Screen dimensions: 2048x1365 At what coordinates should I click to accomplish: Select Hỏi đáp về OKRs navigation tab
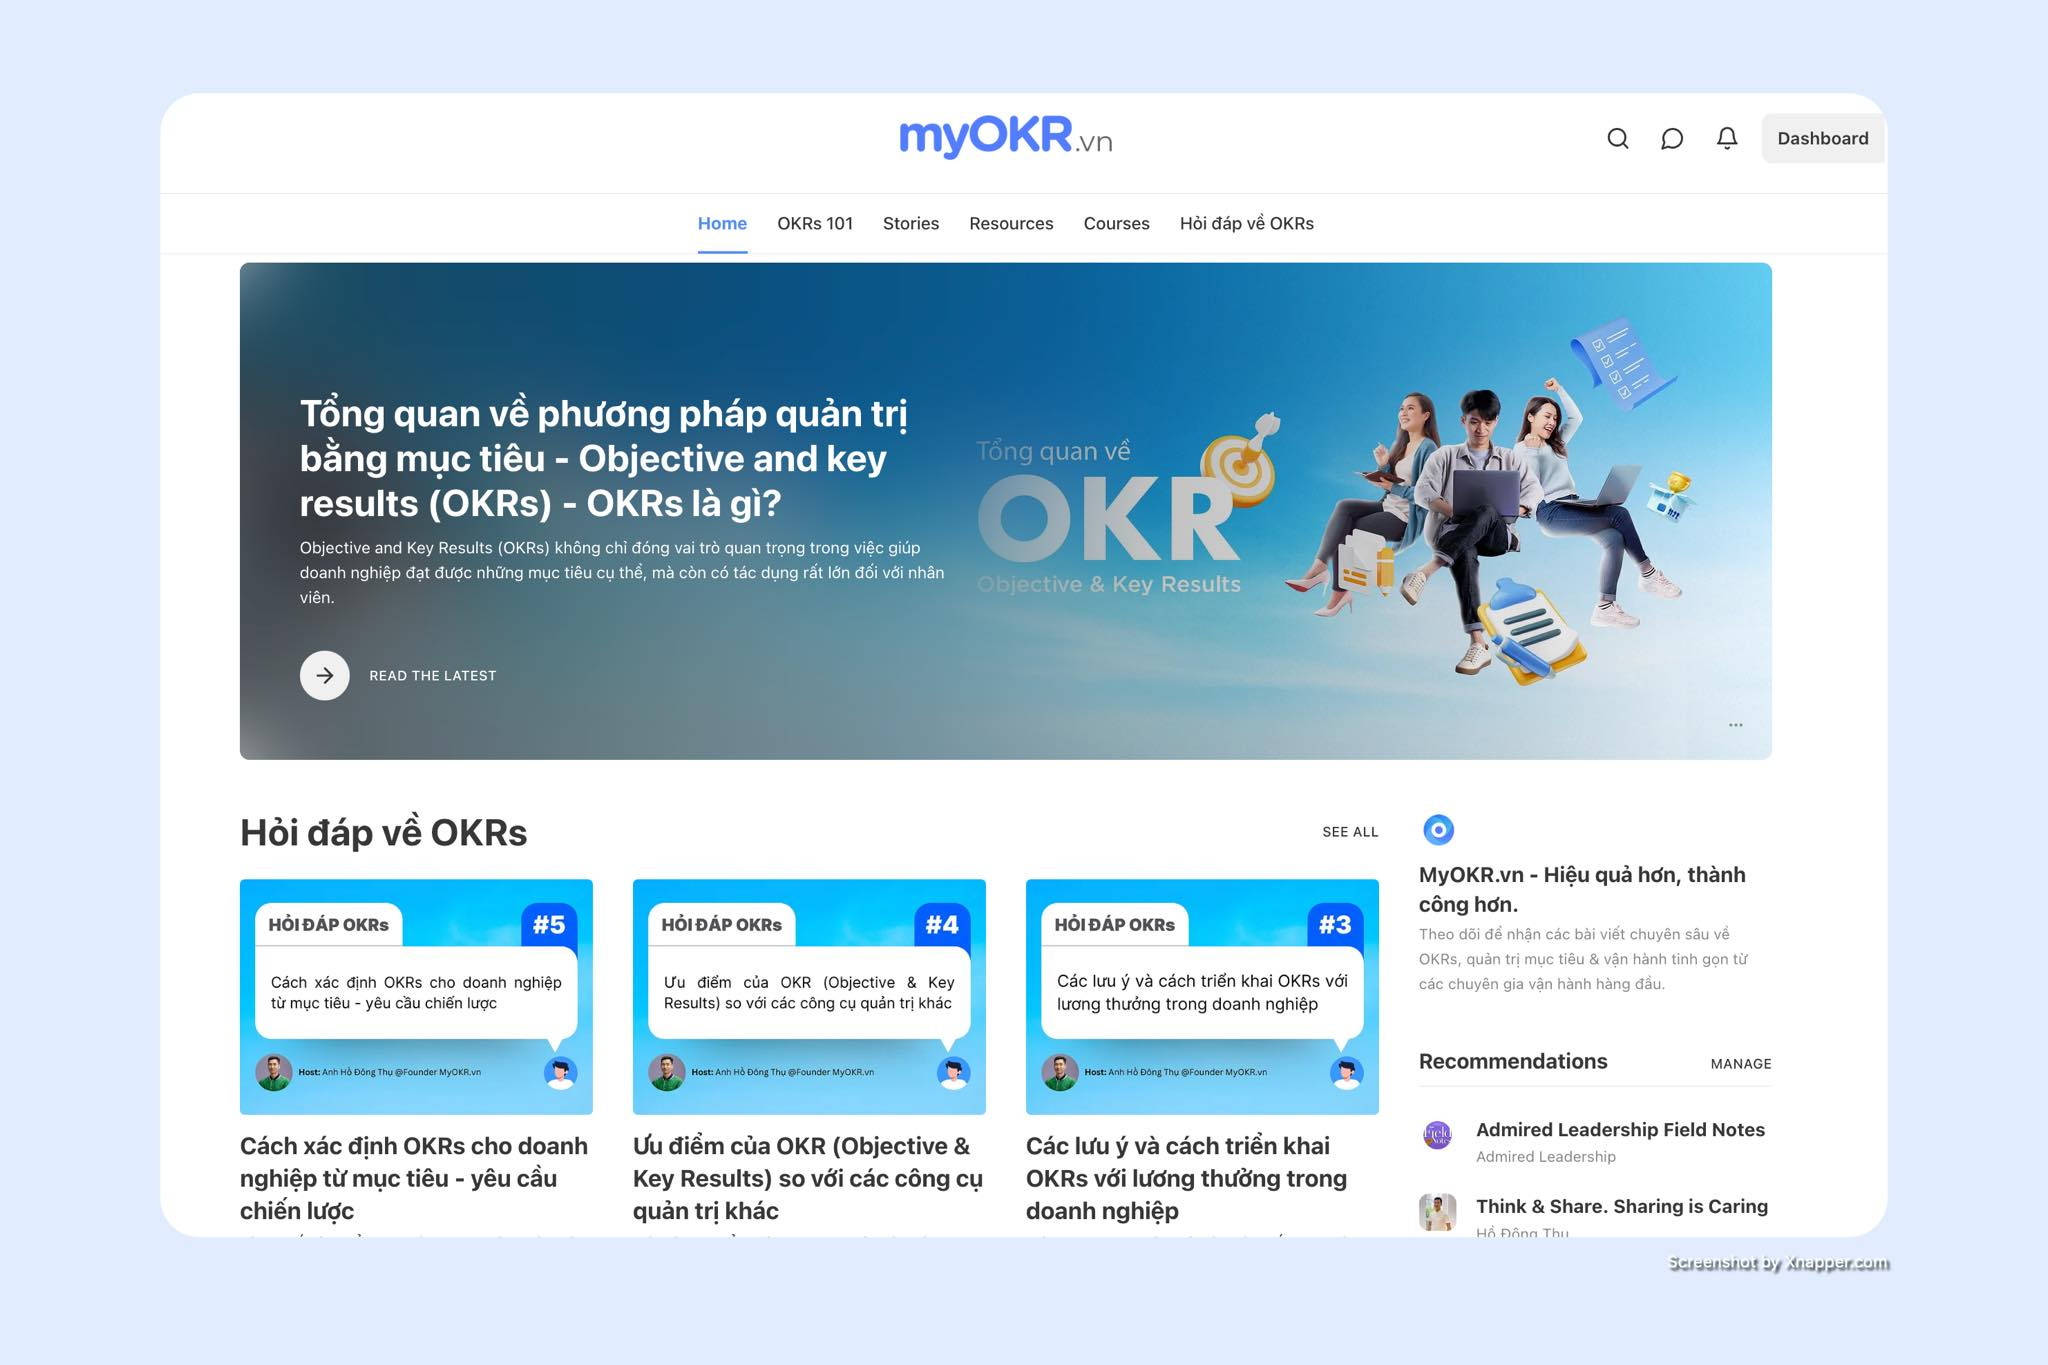(x=1246, y=223)
